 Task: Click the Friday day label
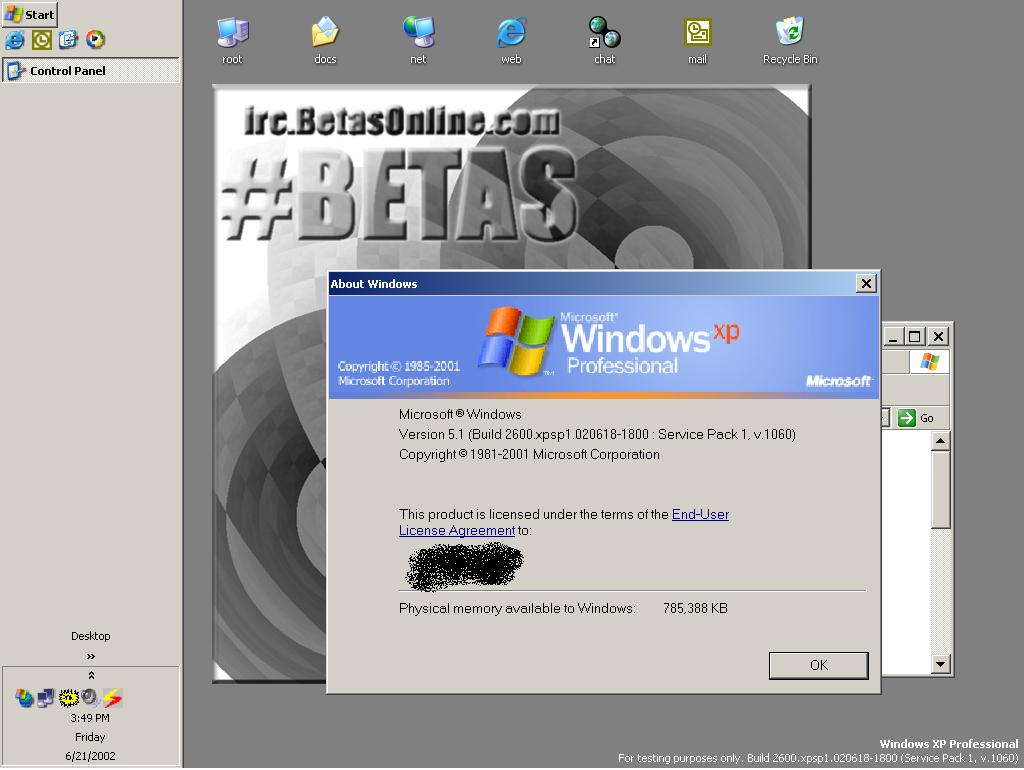tap(90, 737)
